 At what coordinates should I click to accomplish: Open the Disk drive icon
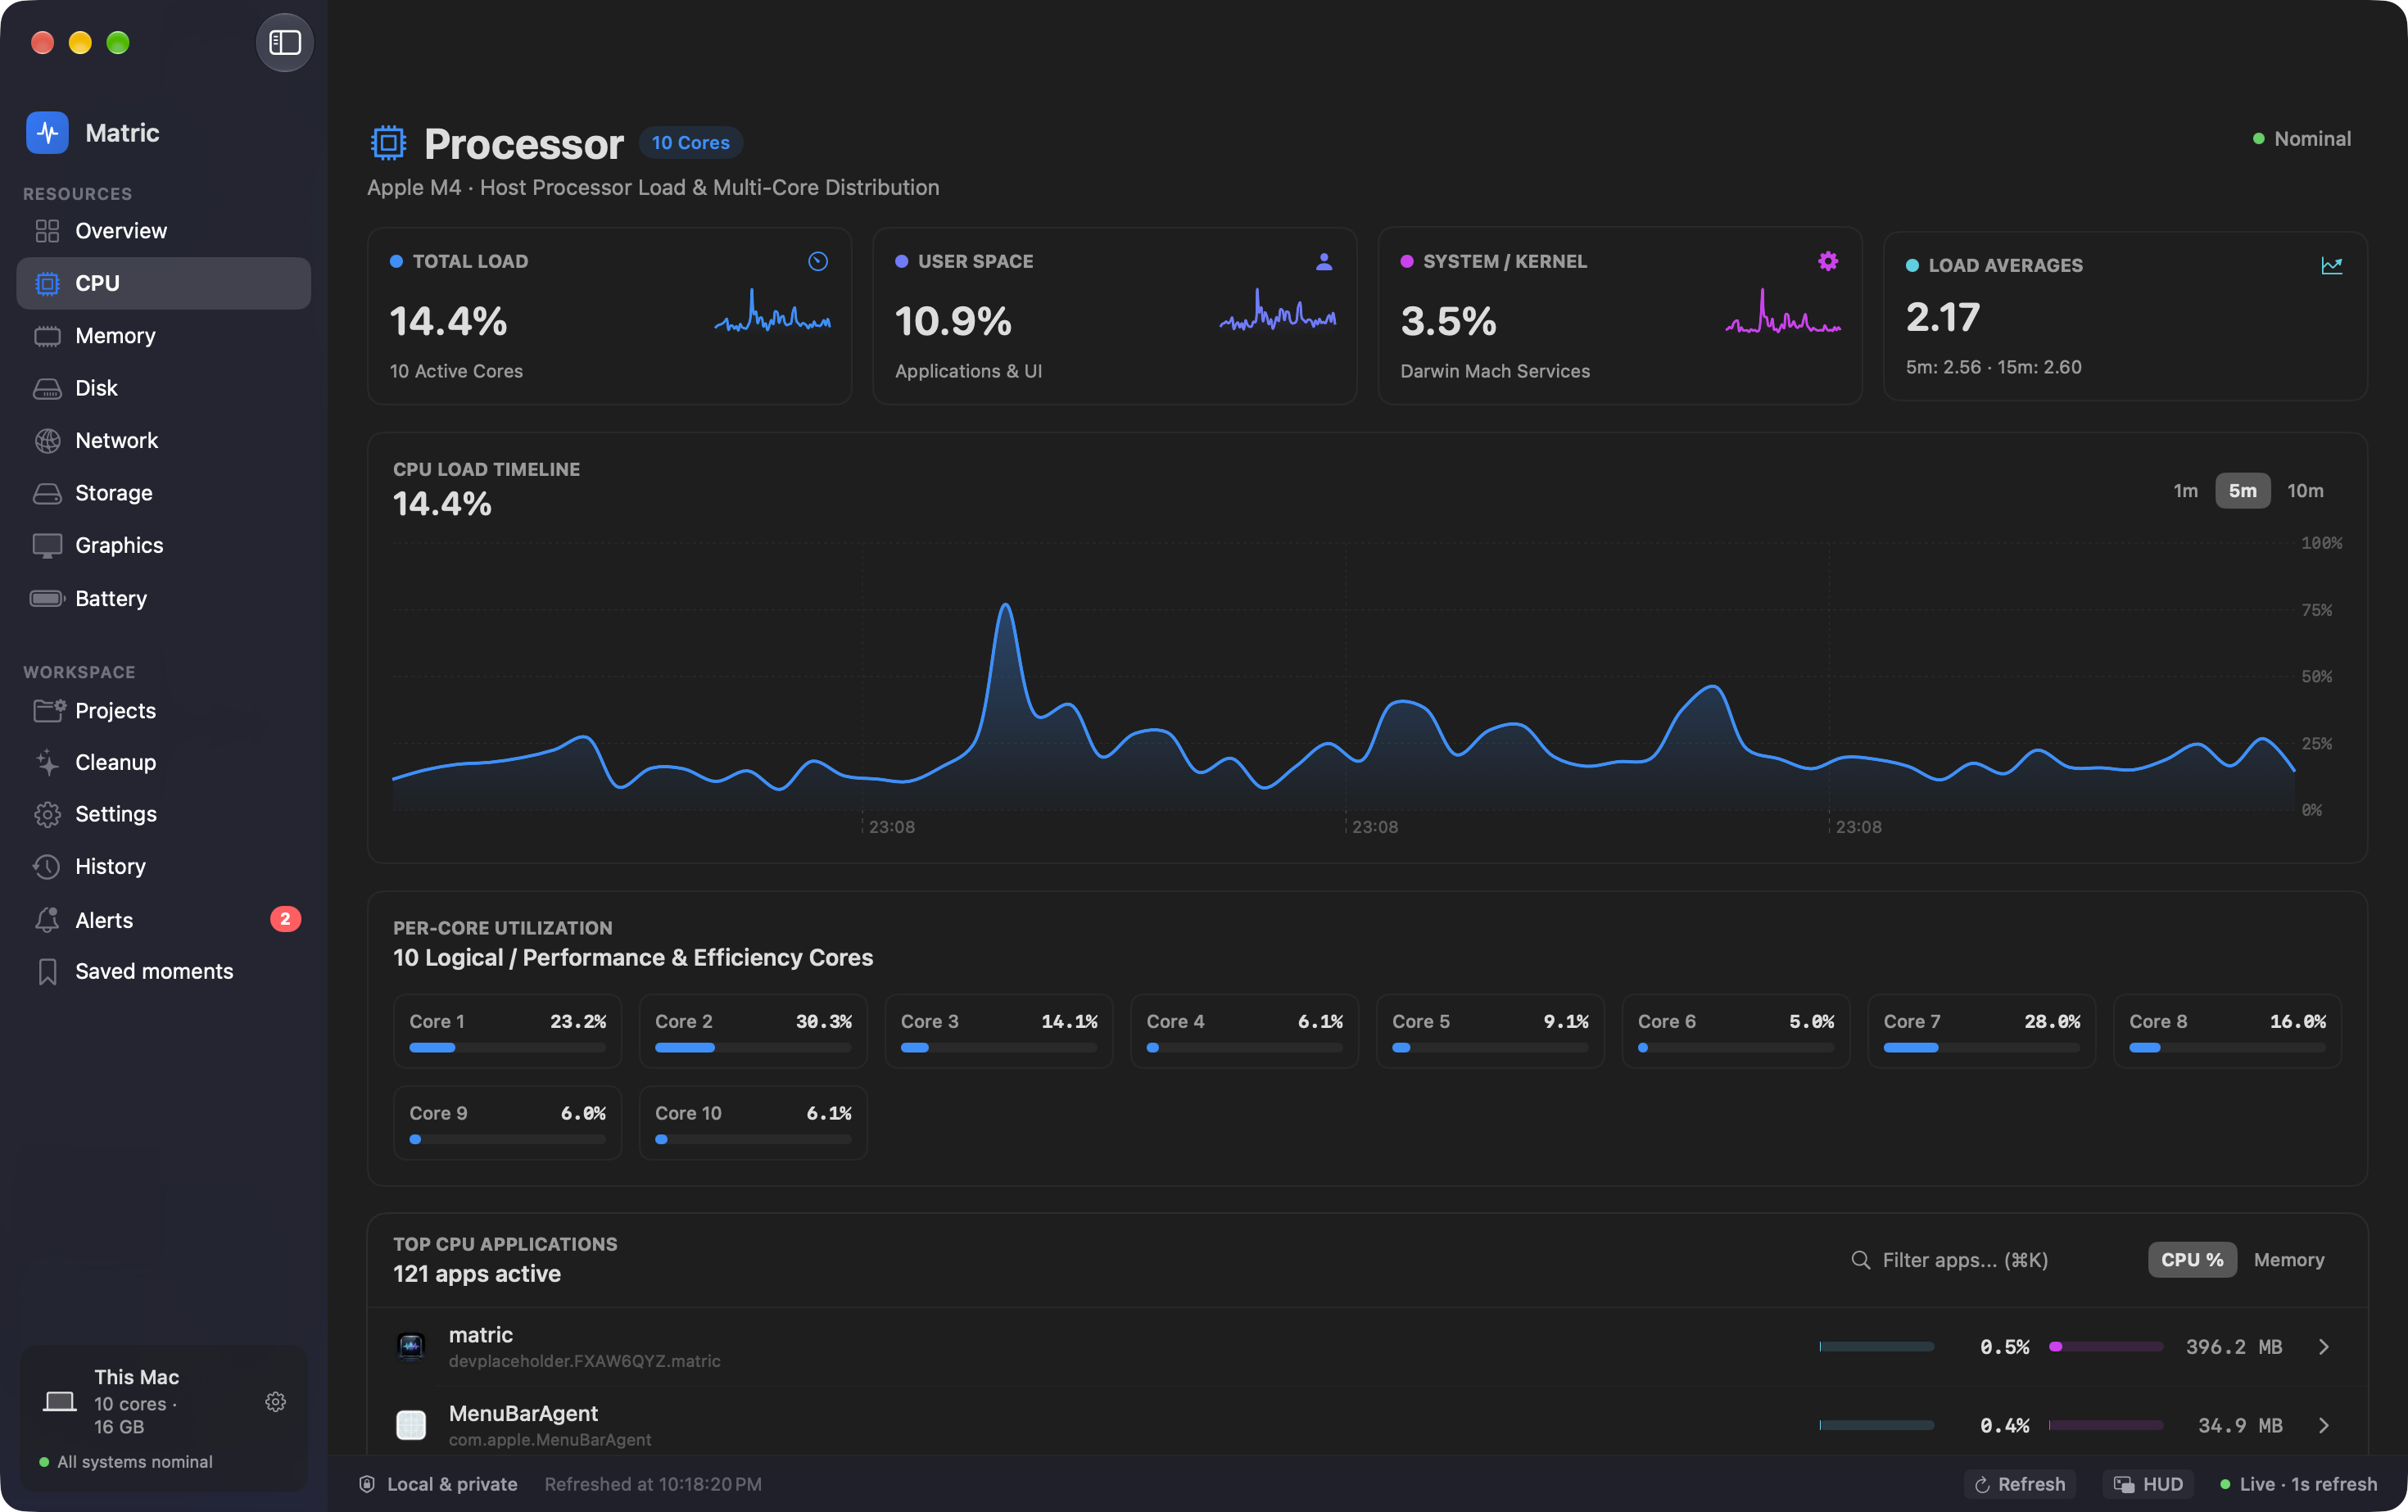click(47, 388)
